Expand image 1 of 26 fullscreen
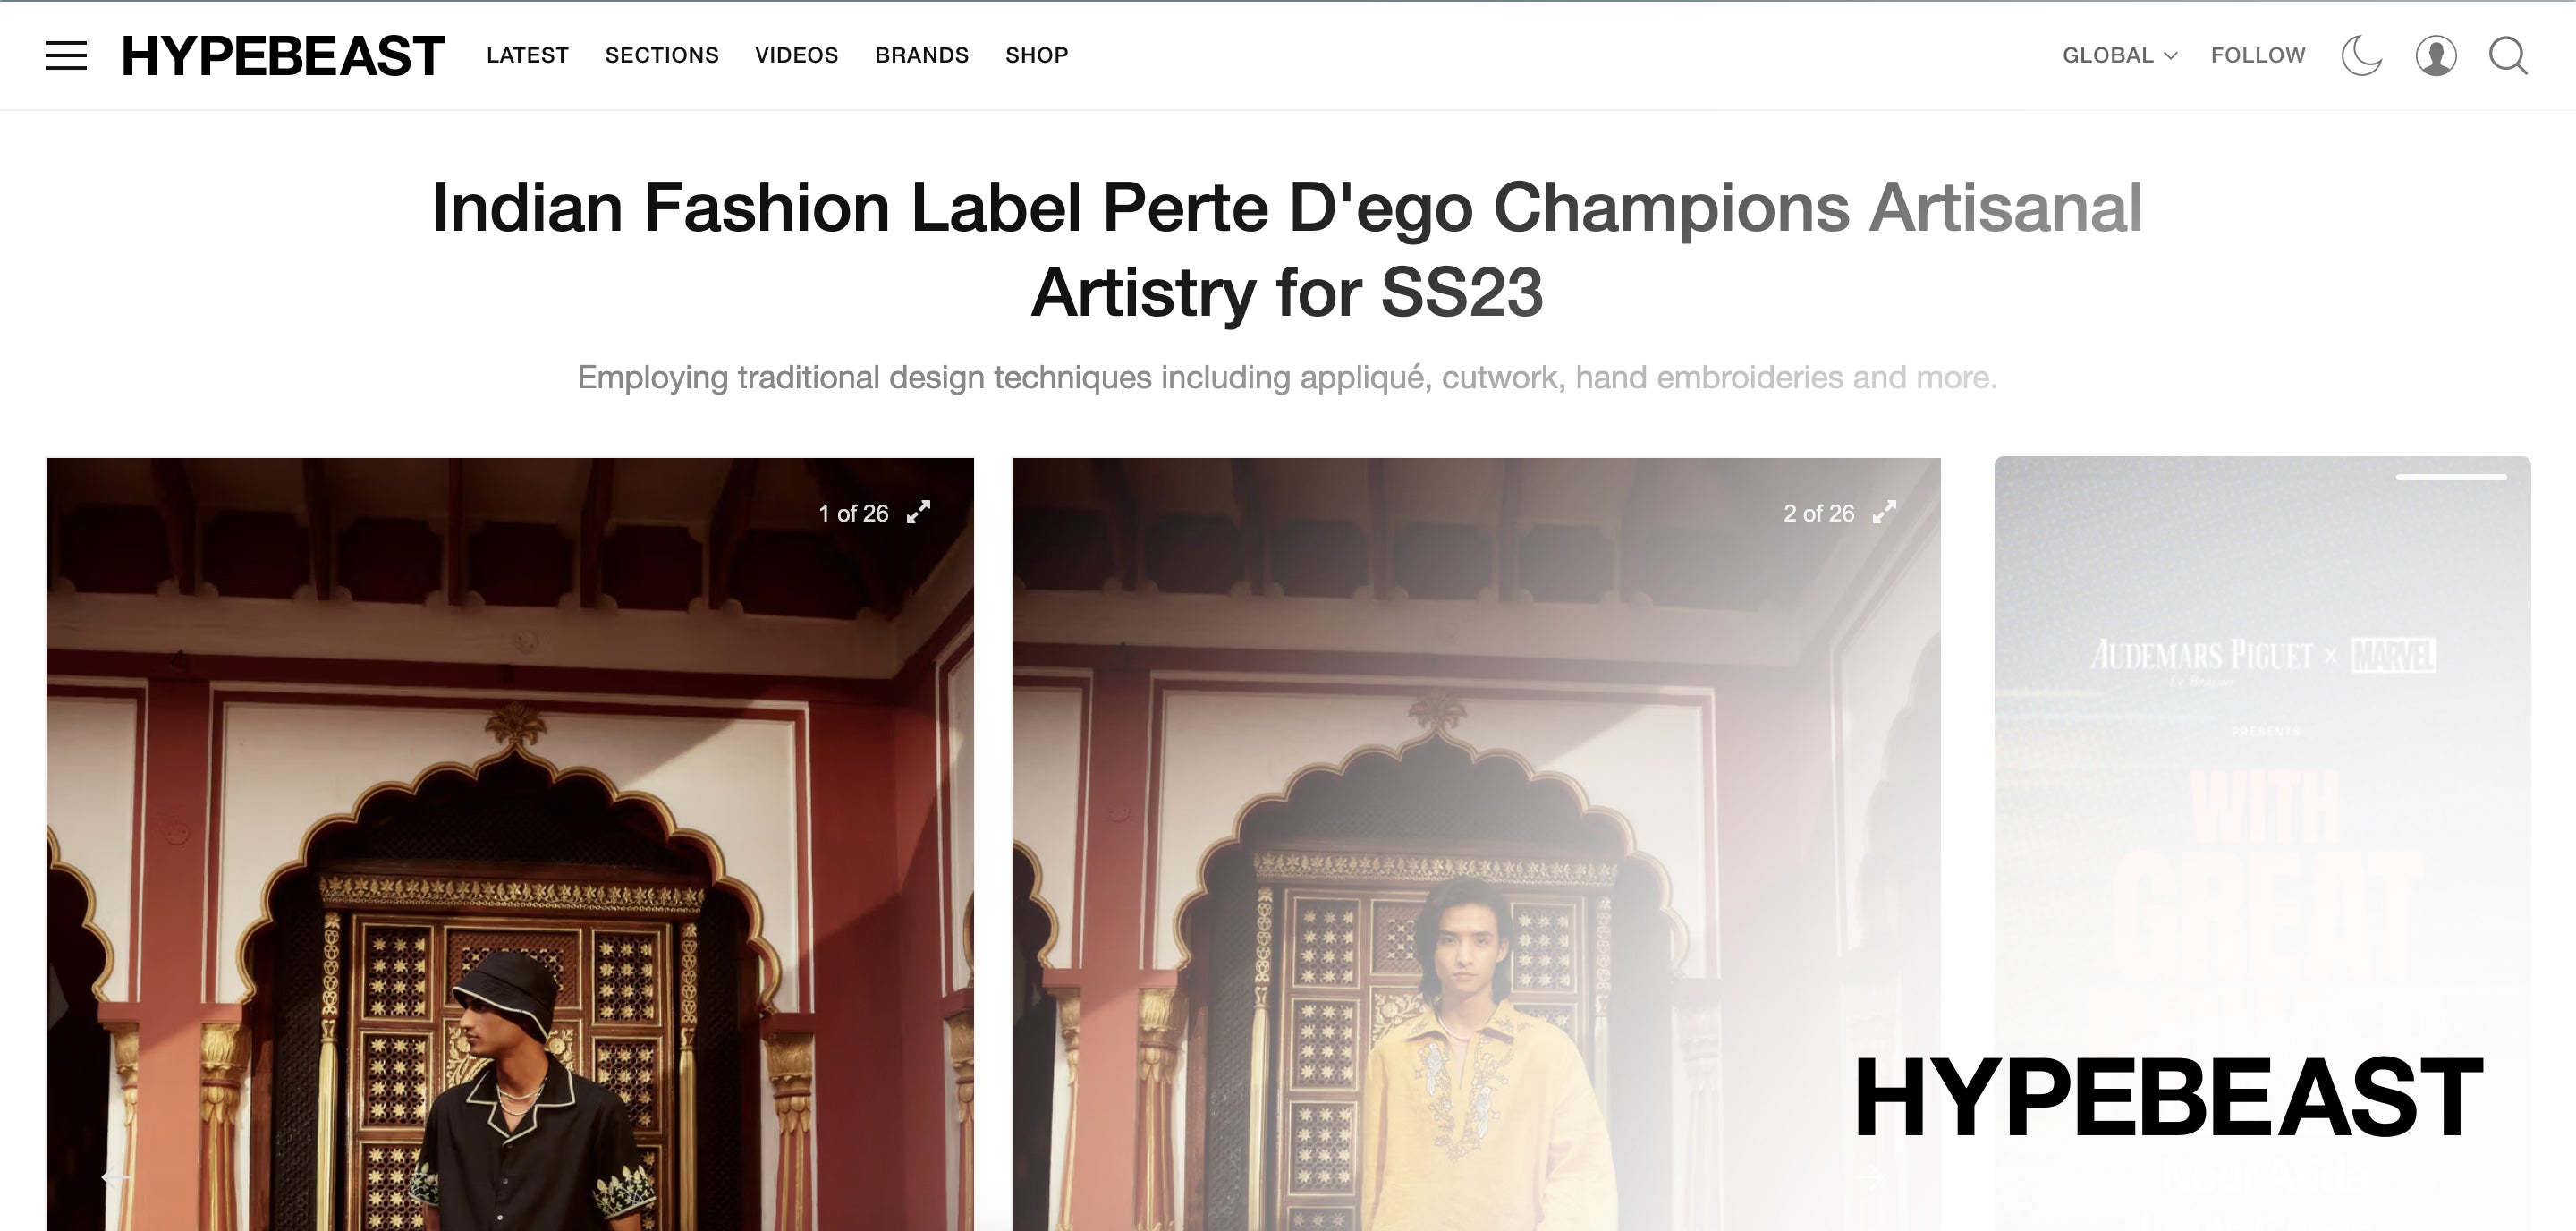Viewport: 2576px width, 1231px height. (918, 513)
